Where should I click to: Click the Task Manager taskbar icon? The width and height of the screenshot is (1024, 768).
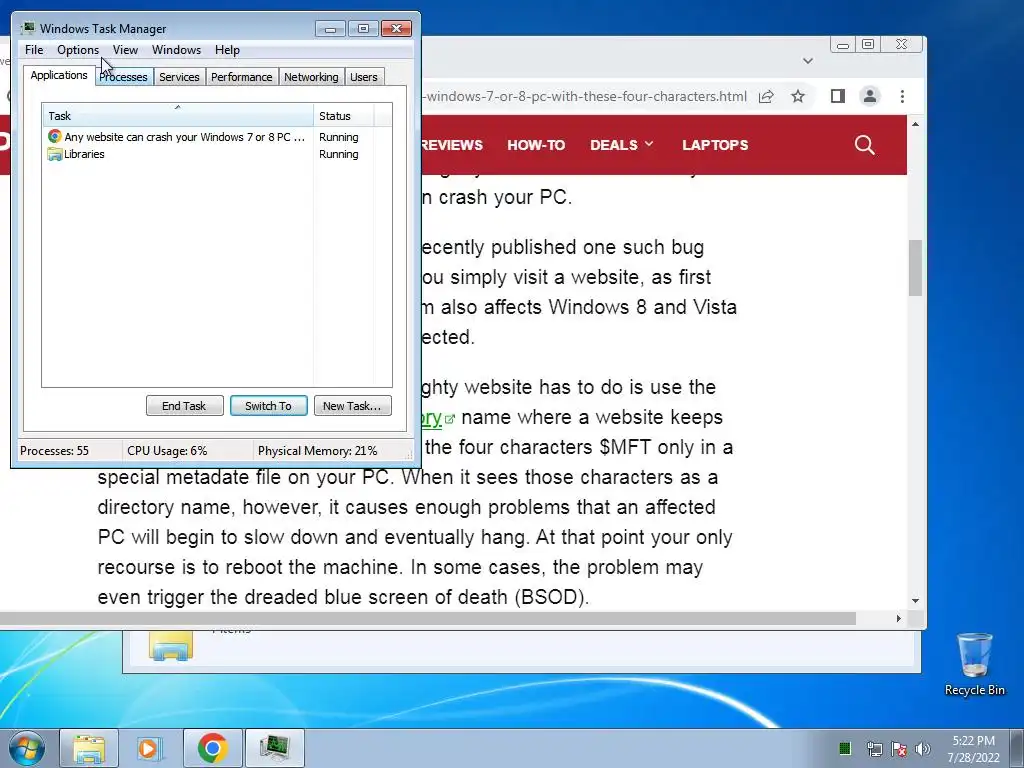[x=274, y=748]
